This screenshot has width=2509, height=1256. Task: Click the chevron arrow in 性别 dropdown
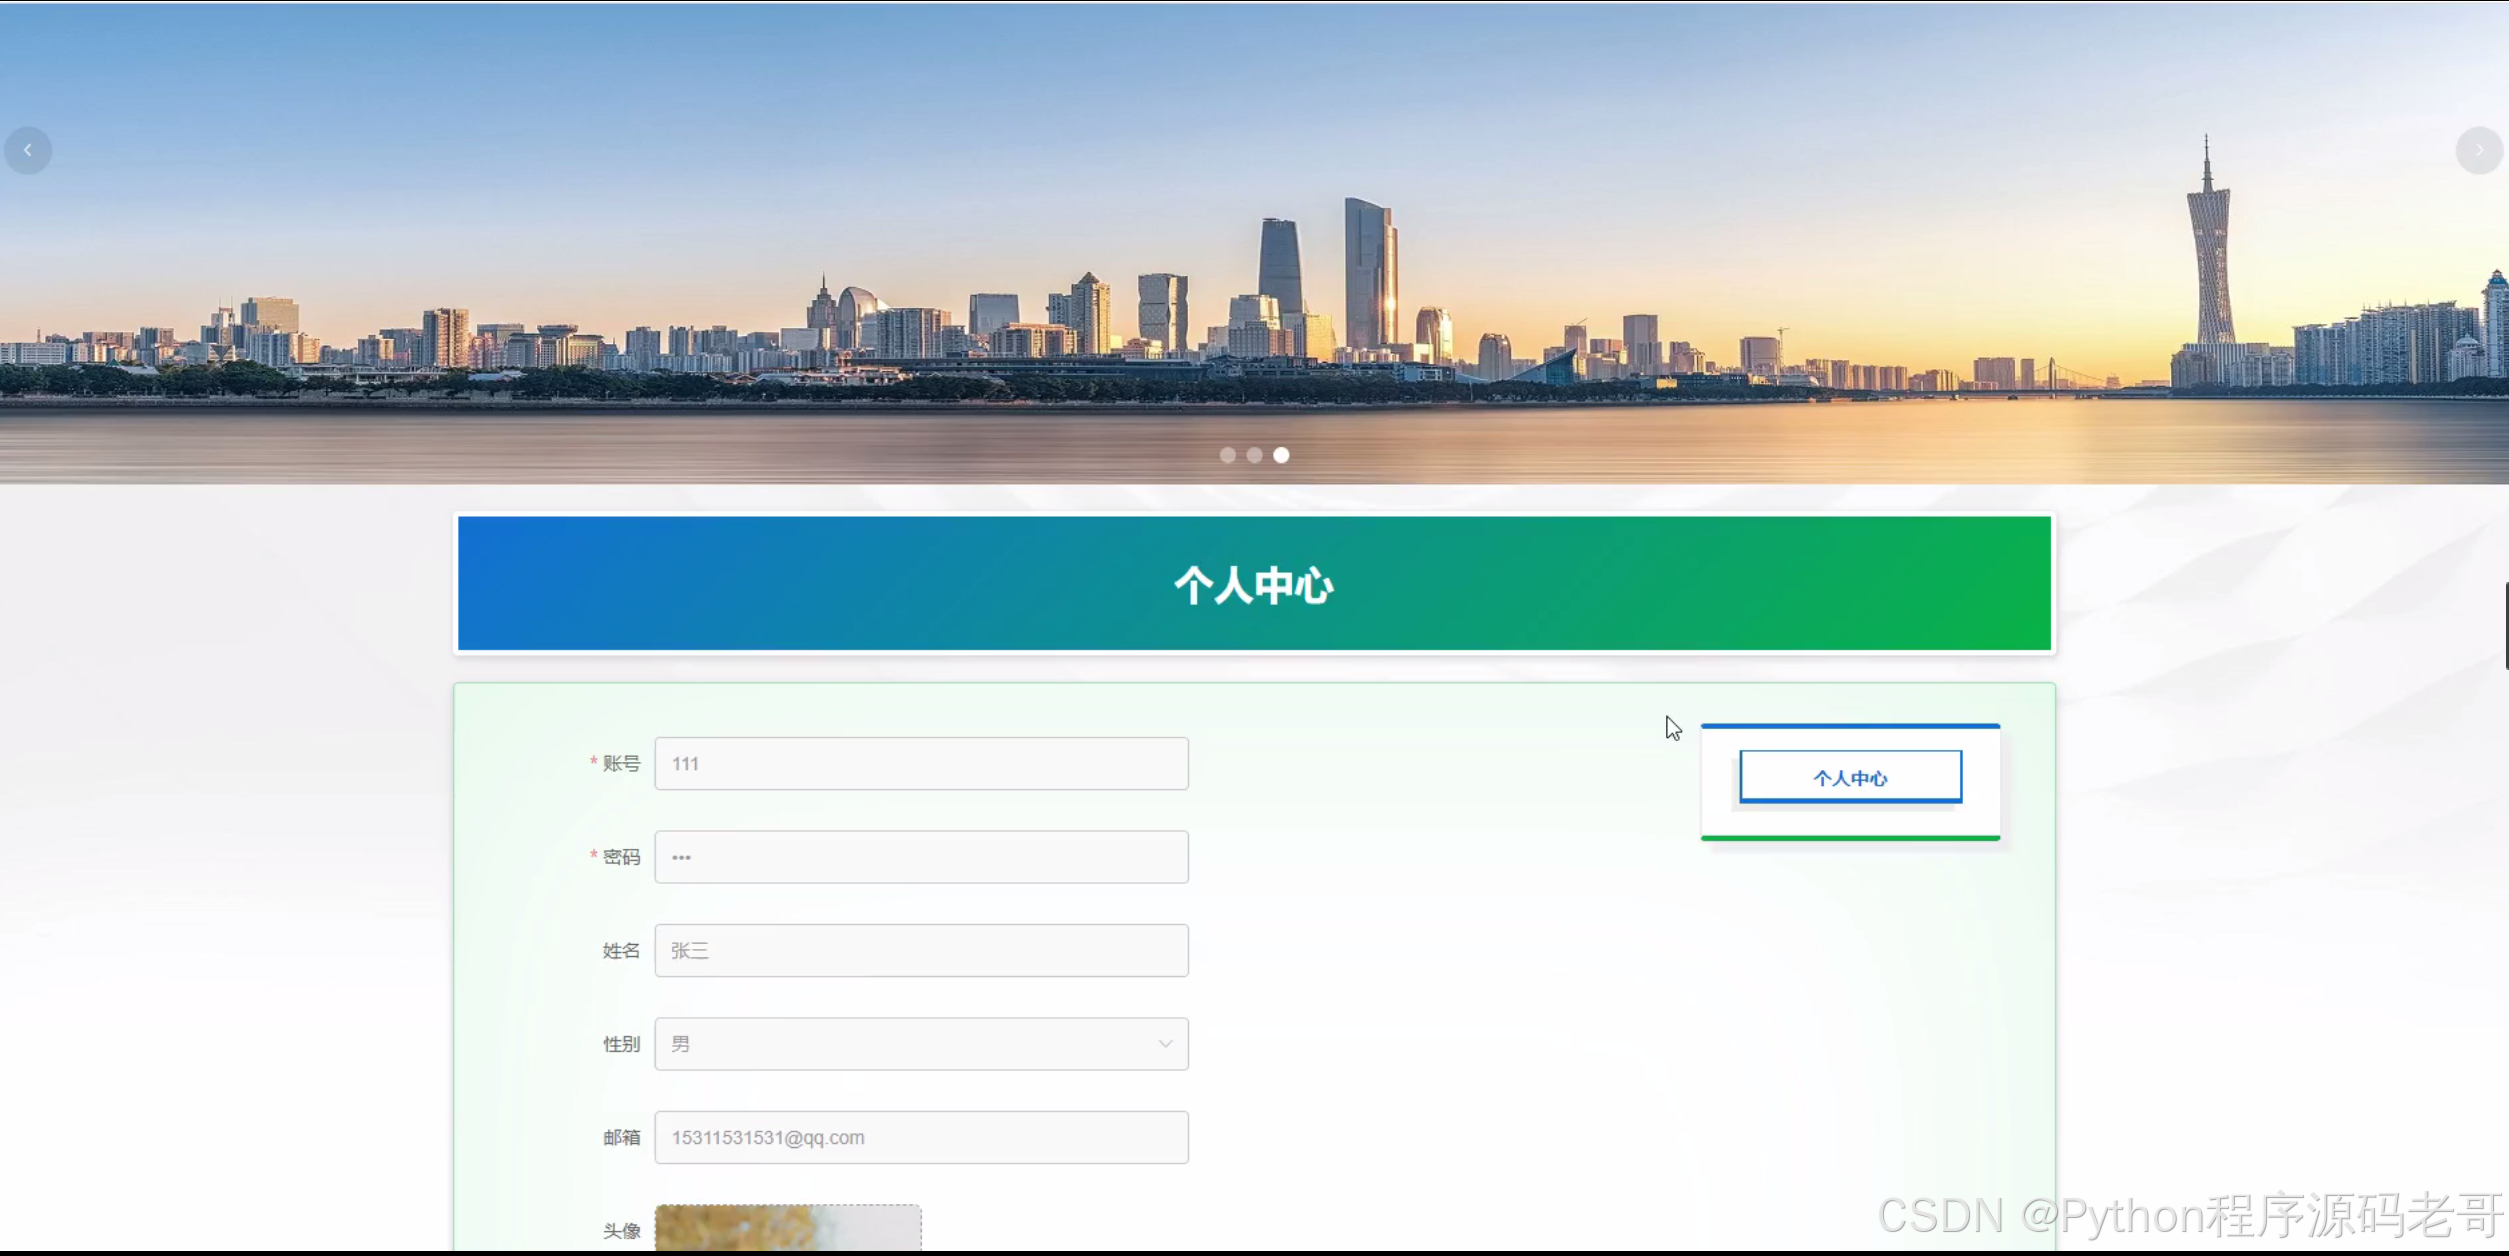[1165, 1043]
